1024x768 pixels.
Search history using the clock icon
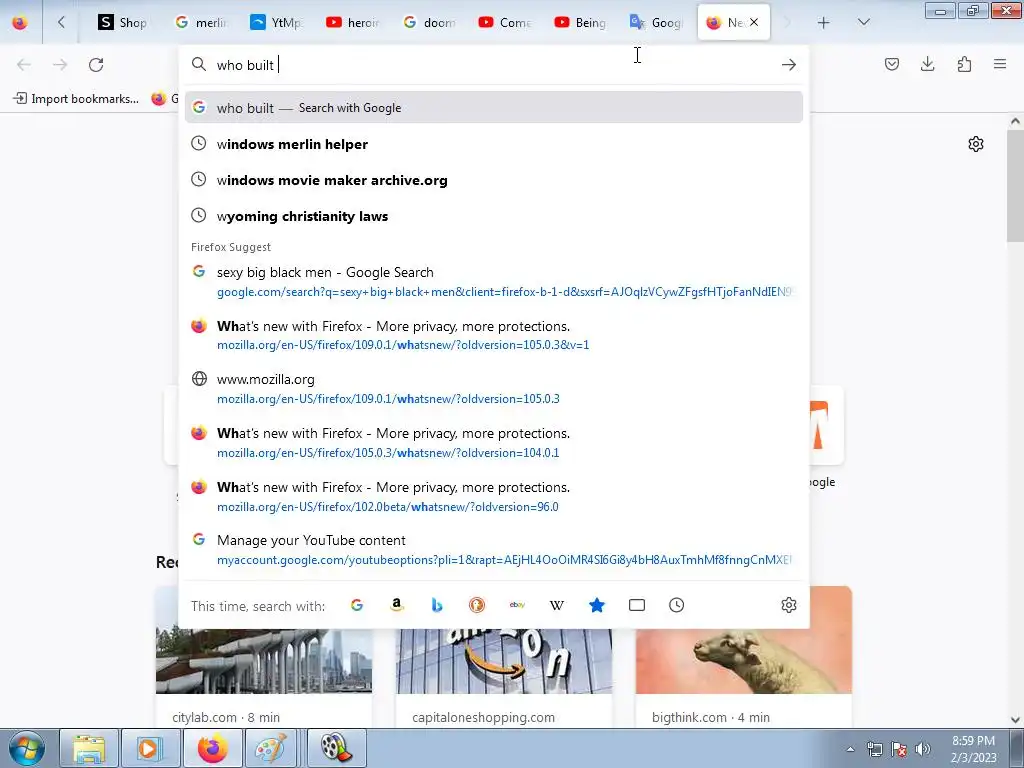pyautogui.click(x=677, y=605)
